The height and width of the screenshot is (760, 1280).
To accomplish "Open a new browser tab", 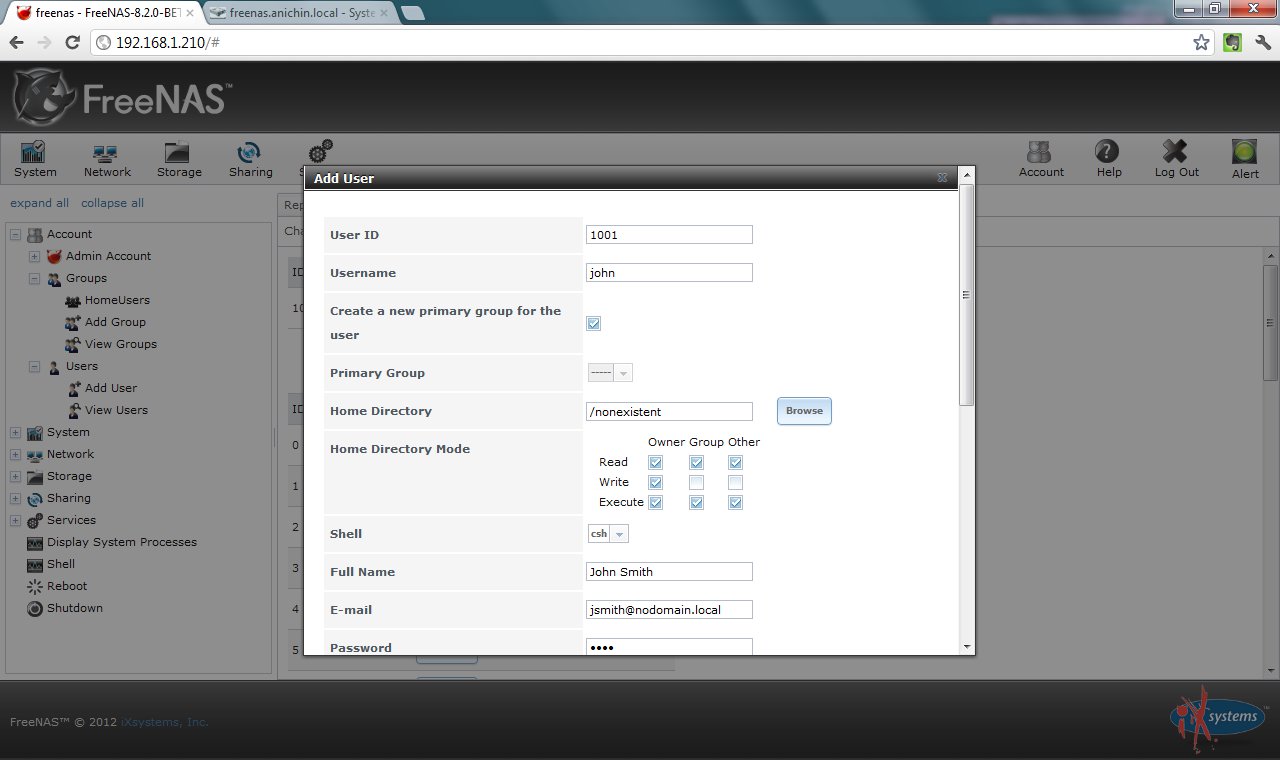I will point(412,13).
